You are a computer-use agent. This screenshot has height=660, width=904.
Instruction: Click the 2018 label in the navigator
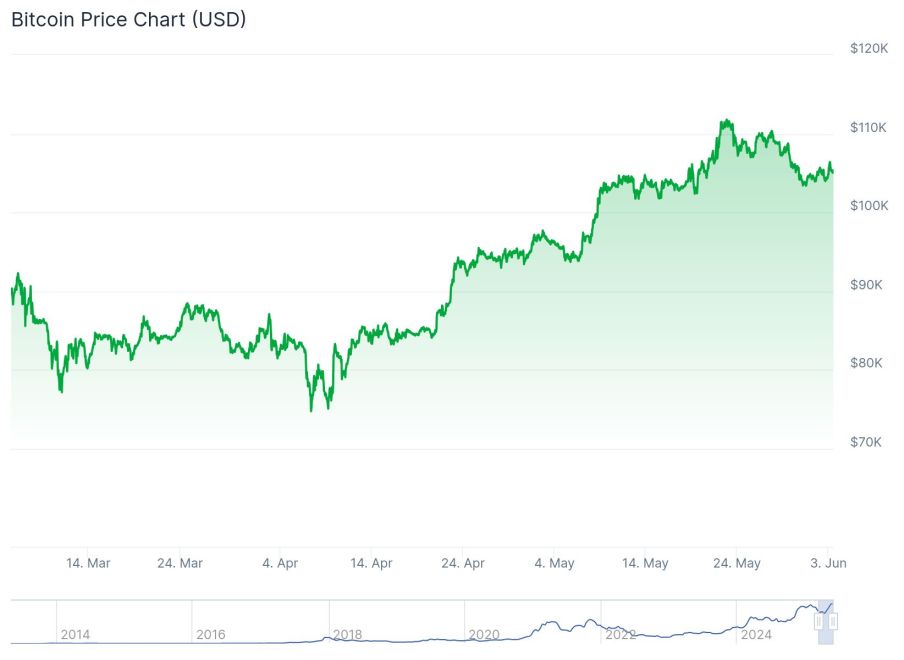347,634
